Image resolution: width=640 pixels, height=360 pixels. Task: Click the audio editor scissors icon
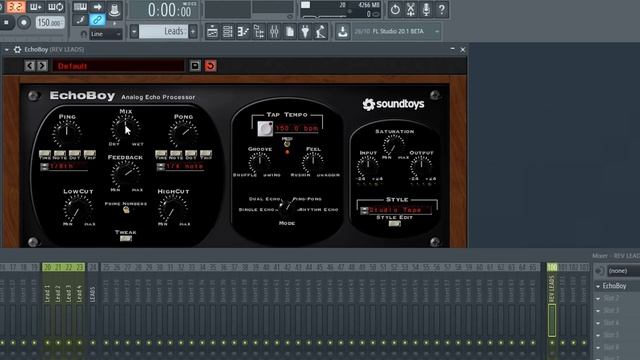pos(411,9)
